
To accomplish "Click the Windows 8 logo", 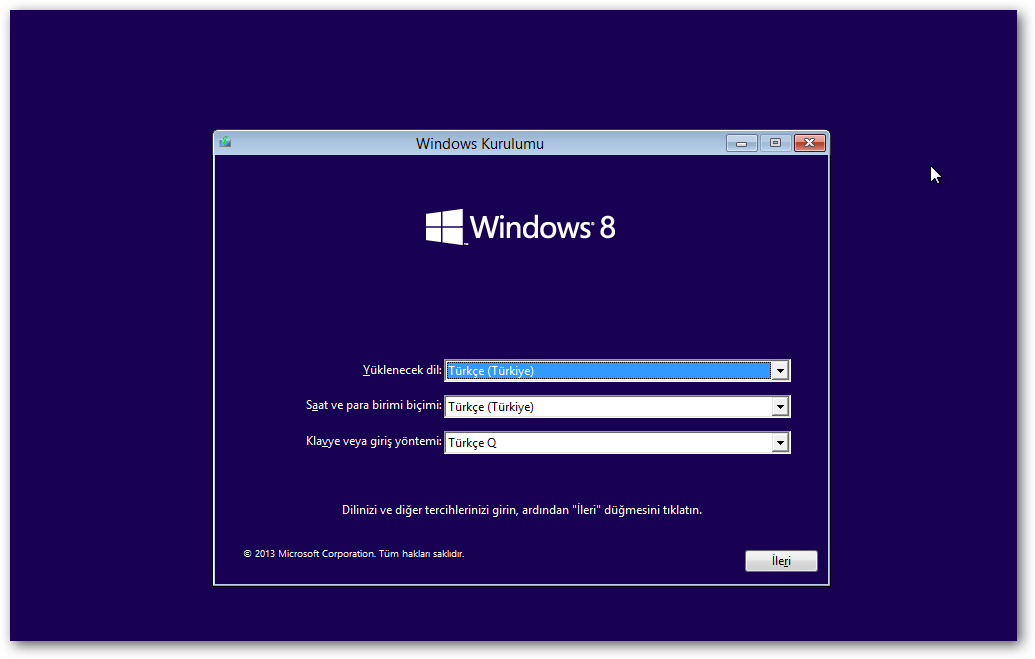I will [520, 227].
